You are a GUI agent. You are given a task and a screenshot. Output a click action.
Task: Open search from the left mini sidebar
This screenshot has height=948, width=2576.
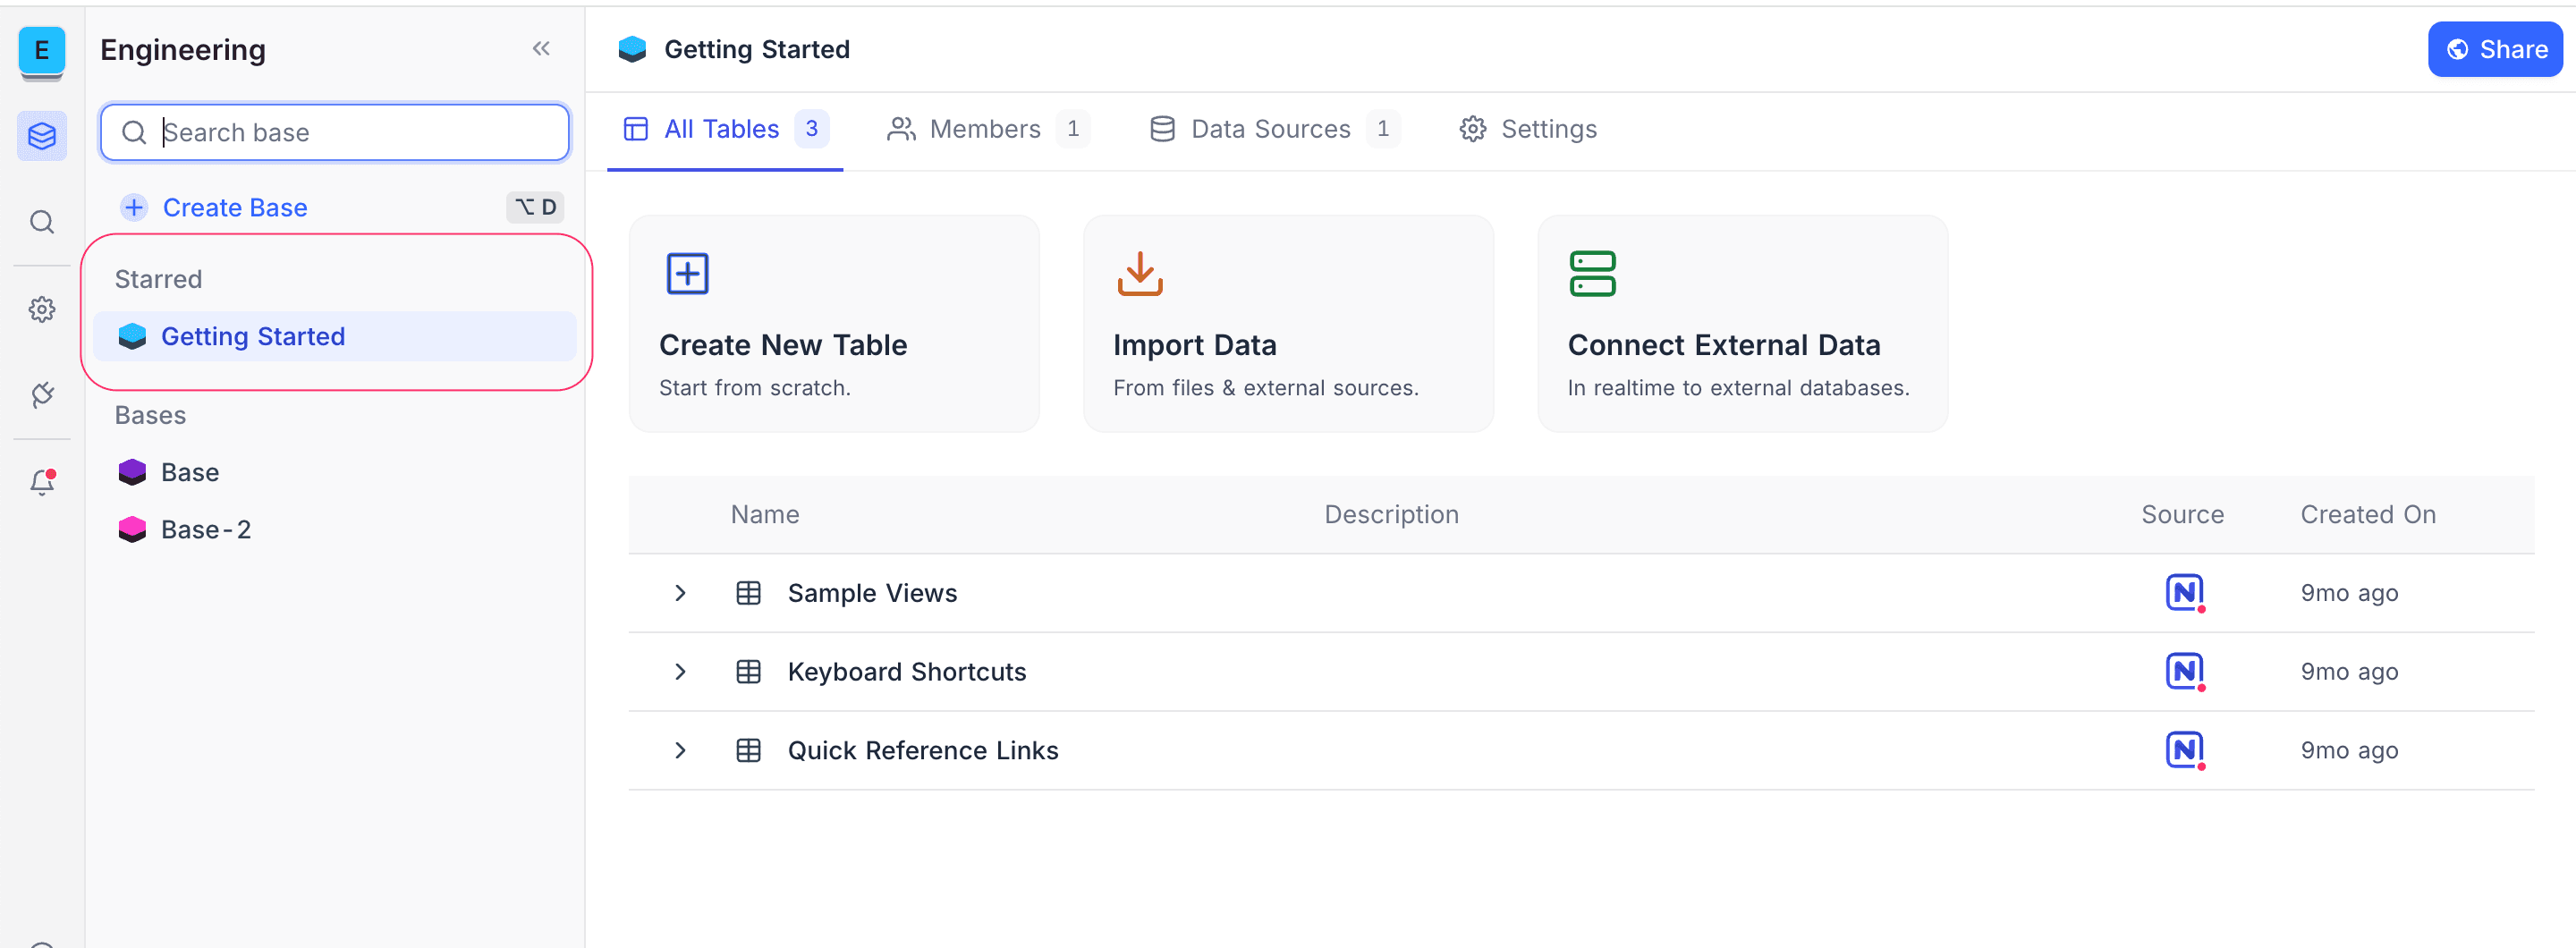point(41,222)
